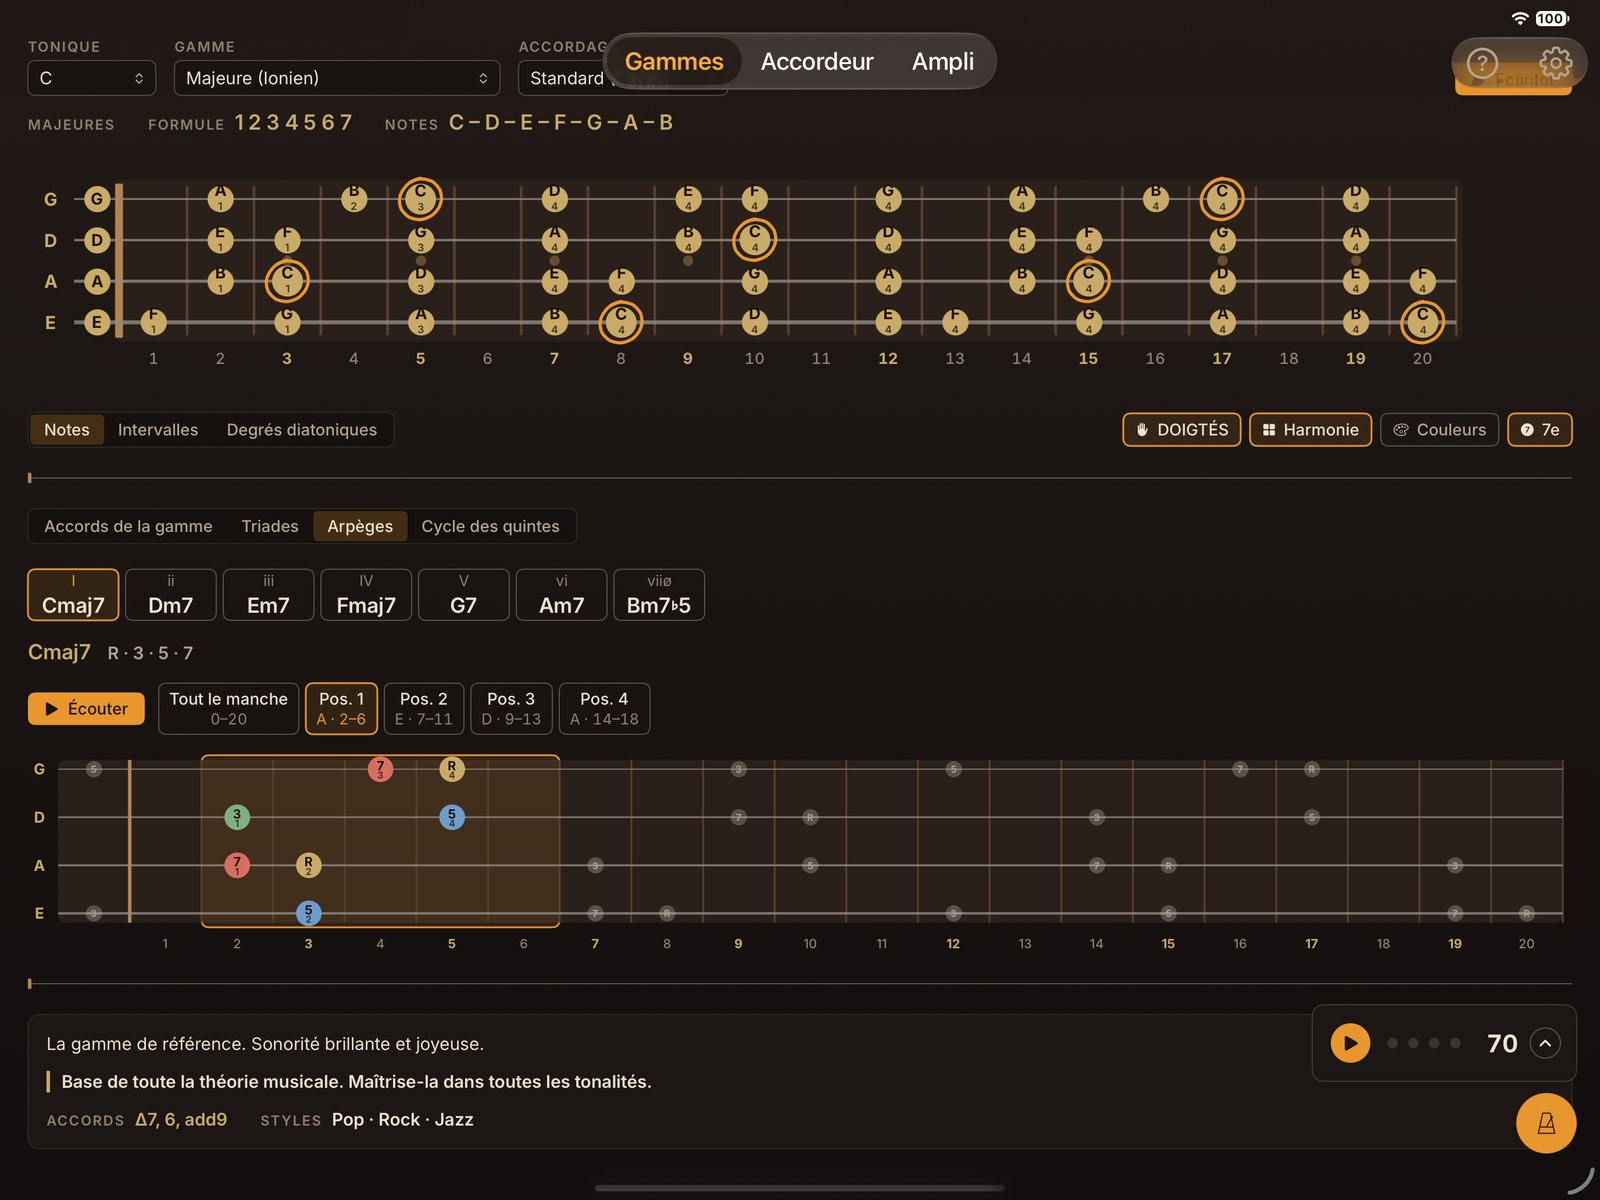1600x1200 pixels.
Task: Play the Cmaj7 arpeggio with Écouter
Action: (86, 708)
